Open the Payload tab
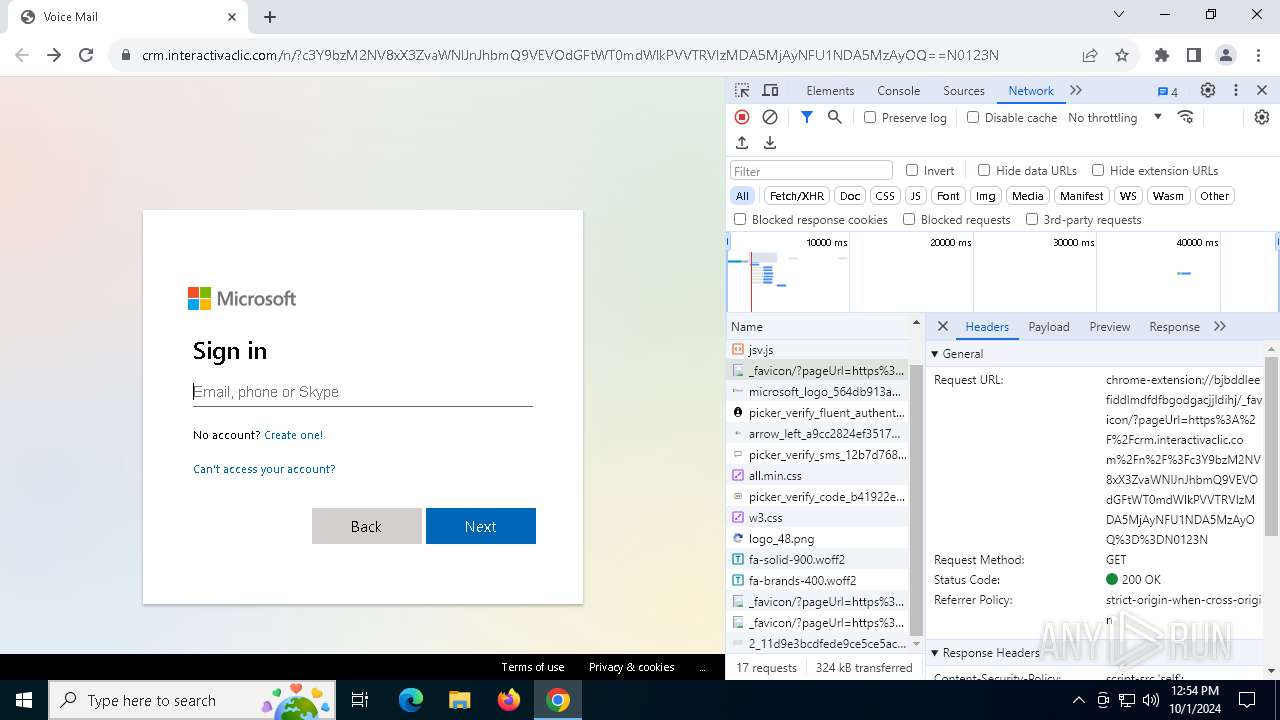This screenshot has height=720, width=1280. click(1049, 327)
